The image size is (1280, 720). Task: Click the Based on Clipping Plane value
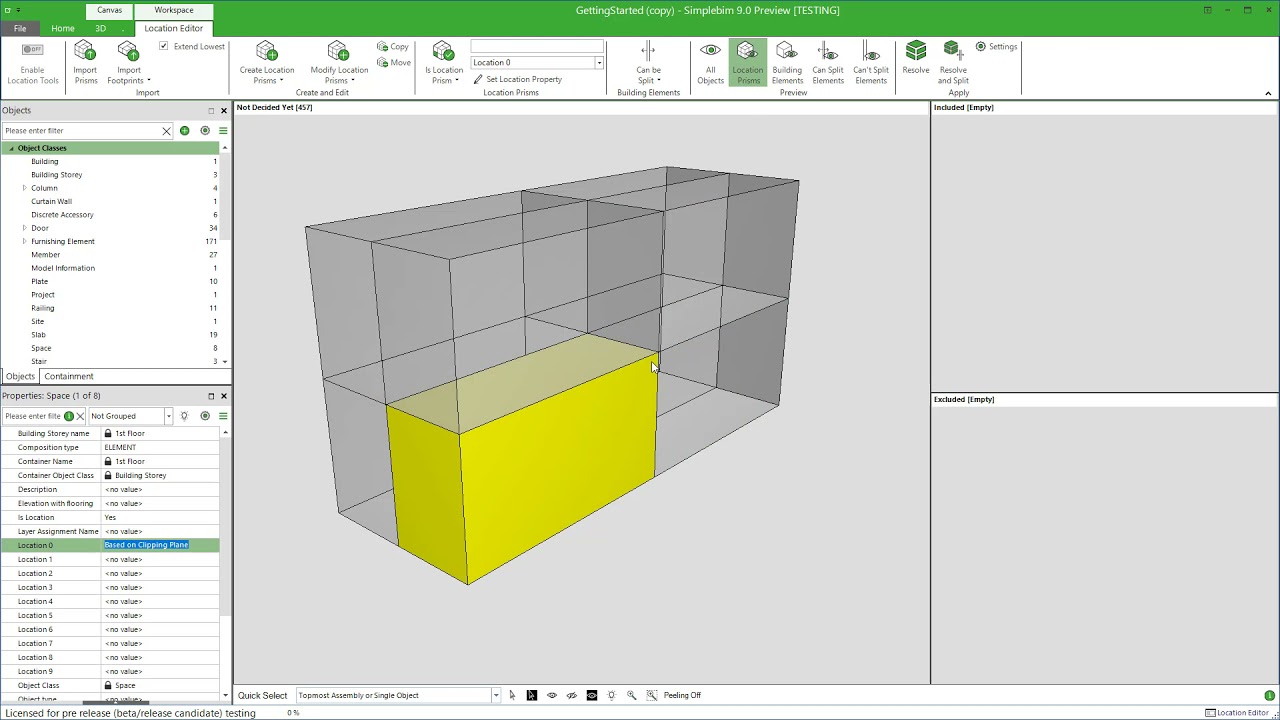point(146,545)
